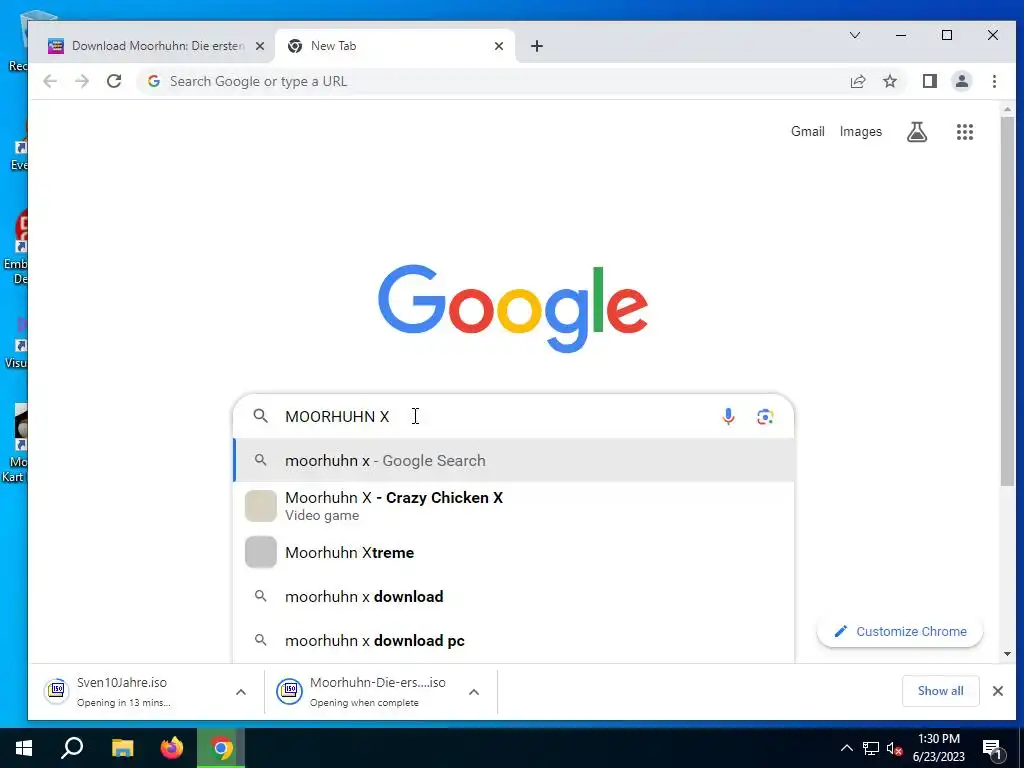
Task: Open a new tab with the plus button
Action: [x=537, y=46]
